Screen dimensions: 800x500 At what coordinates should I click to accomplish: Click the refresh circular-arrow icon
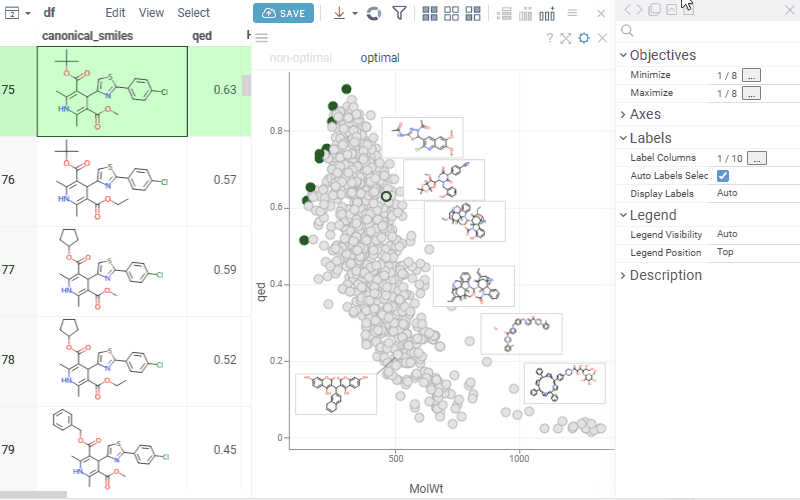point(373,13)
